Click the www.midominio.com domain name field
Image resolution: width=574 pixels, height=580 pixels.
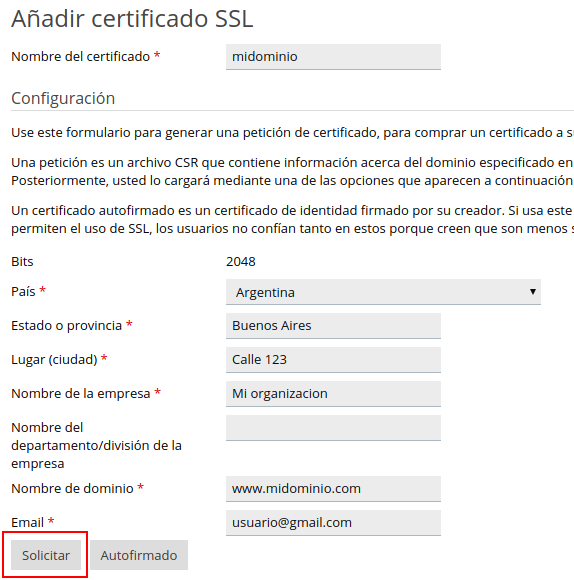click(333, 489)
